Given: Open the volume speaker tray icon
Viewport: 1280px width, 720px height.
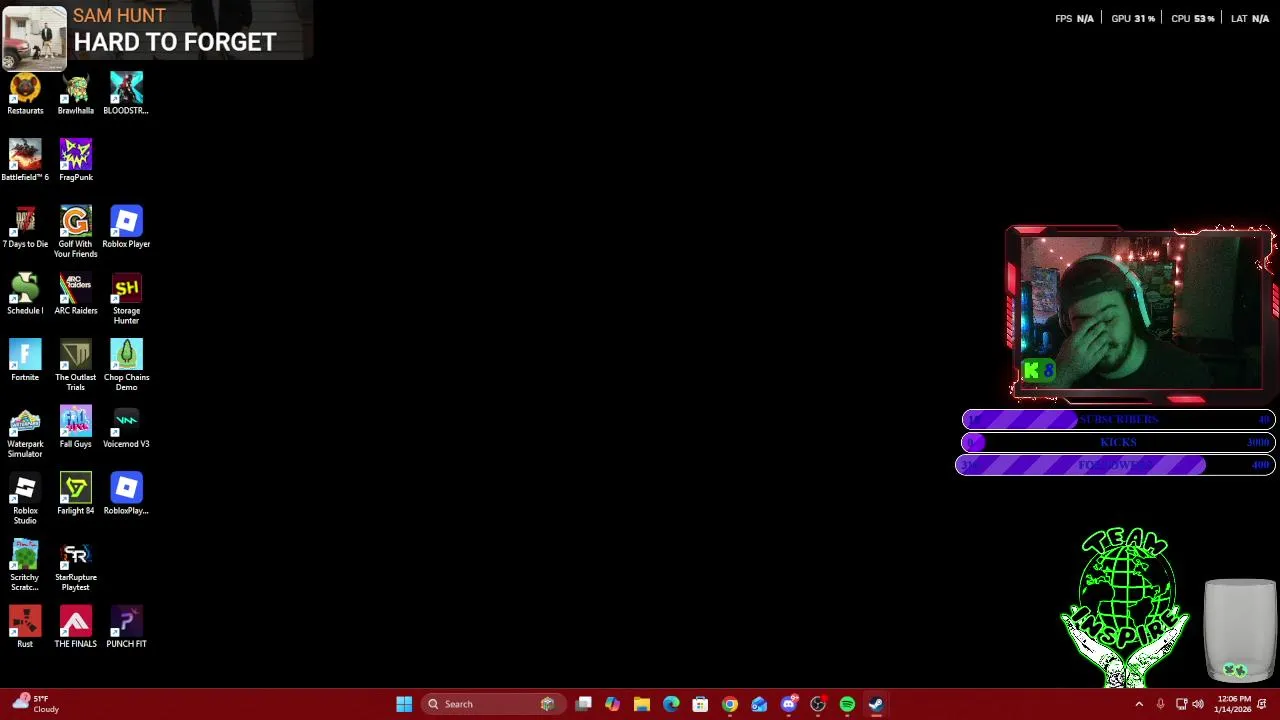Looking at the screenshot, I should point(1198,704).
